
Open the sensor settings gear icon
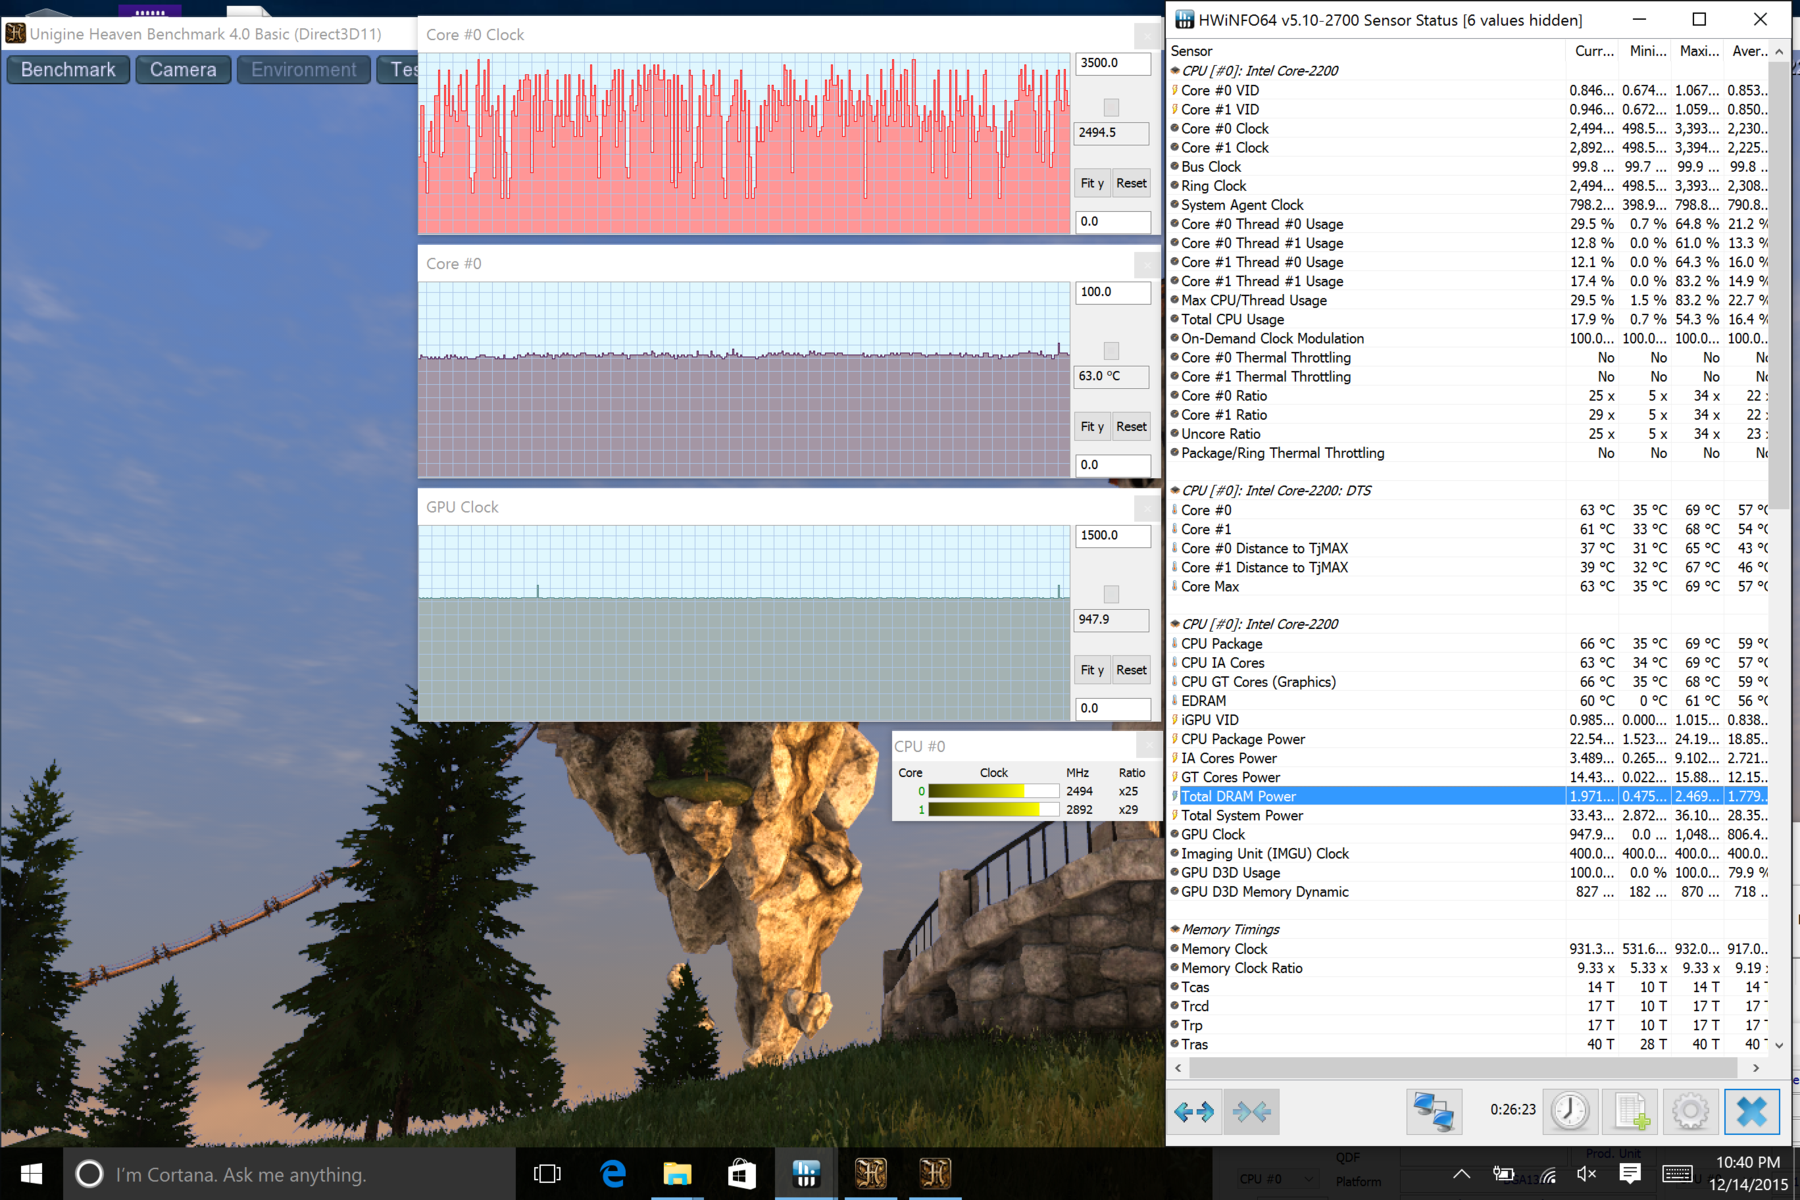[1690, 1111]
